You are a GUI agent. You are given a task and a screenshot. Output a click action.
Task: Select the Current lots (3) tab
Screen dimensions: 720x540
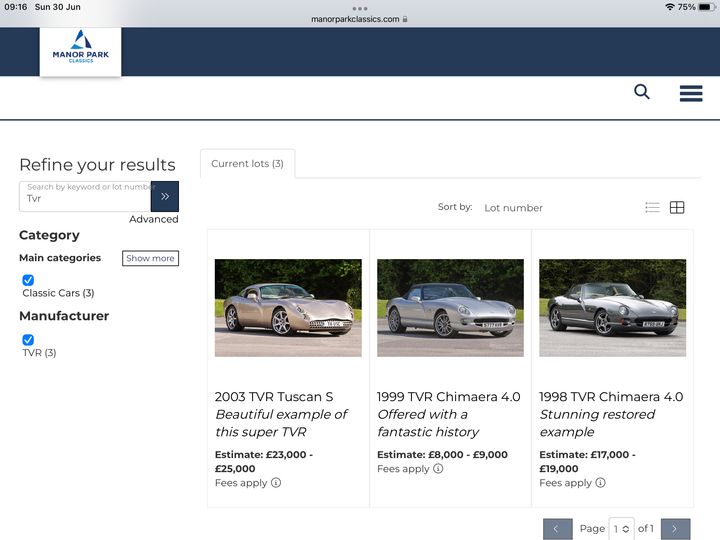click(247, 163)
